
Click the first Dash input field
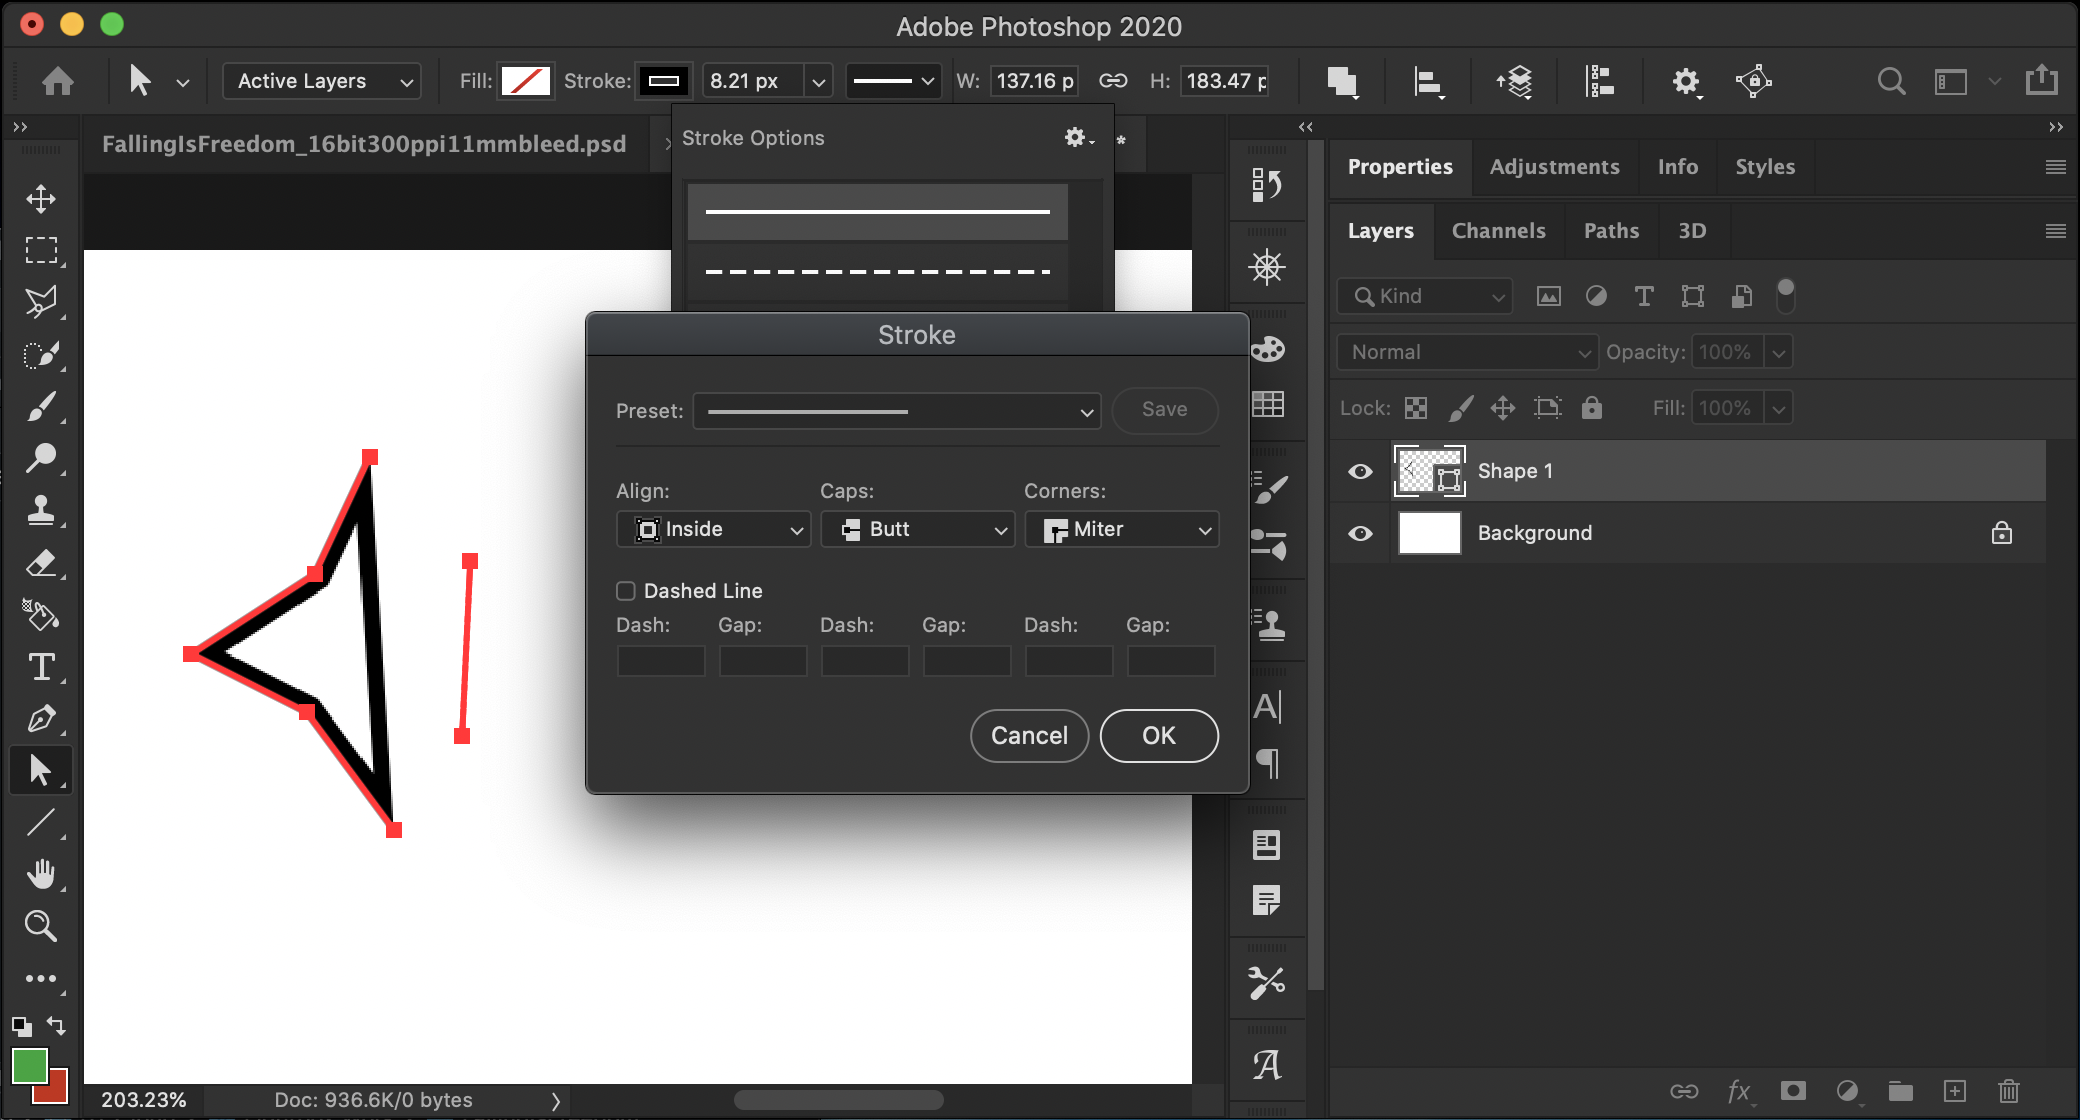coord(660,660)
